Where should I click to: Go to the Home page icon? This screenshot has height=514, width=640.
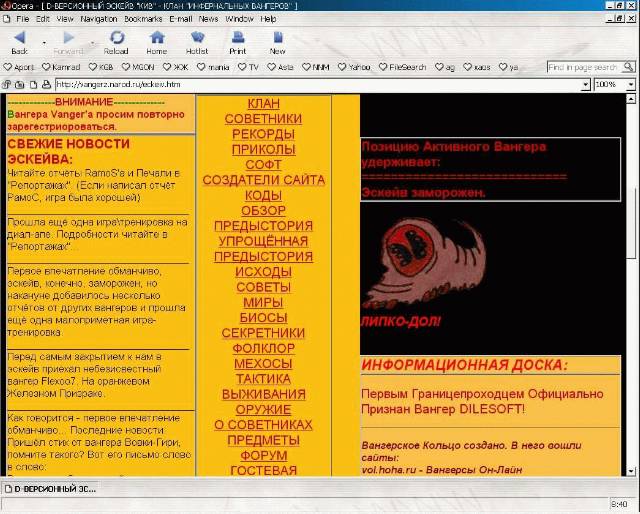coord(157,38)
